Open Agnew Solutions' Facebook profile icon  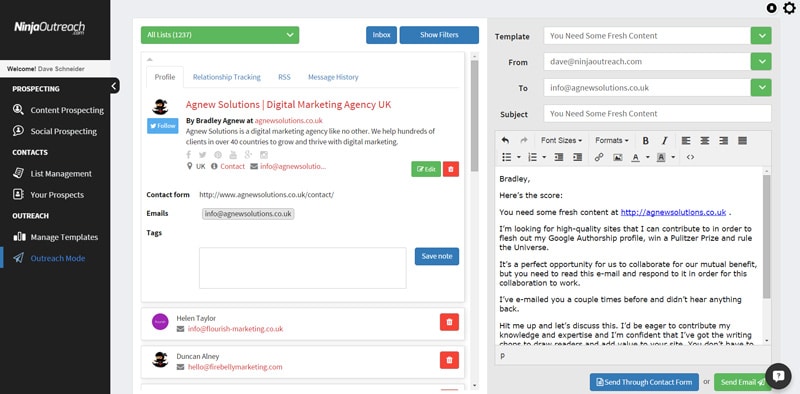coord(189,155)
